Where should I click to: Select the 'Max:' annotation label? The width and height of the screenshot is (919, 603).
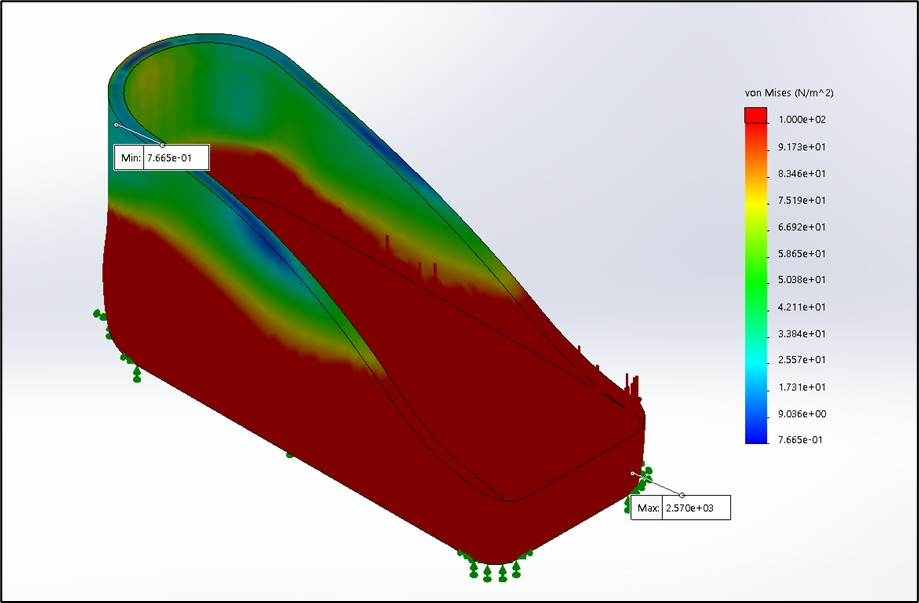pyautogui.click(x=648, y=507)
